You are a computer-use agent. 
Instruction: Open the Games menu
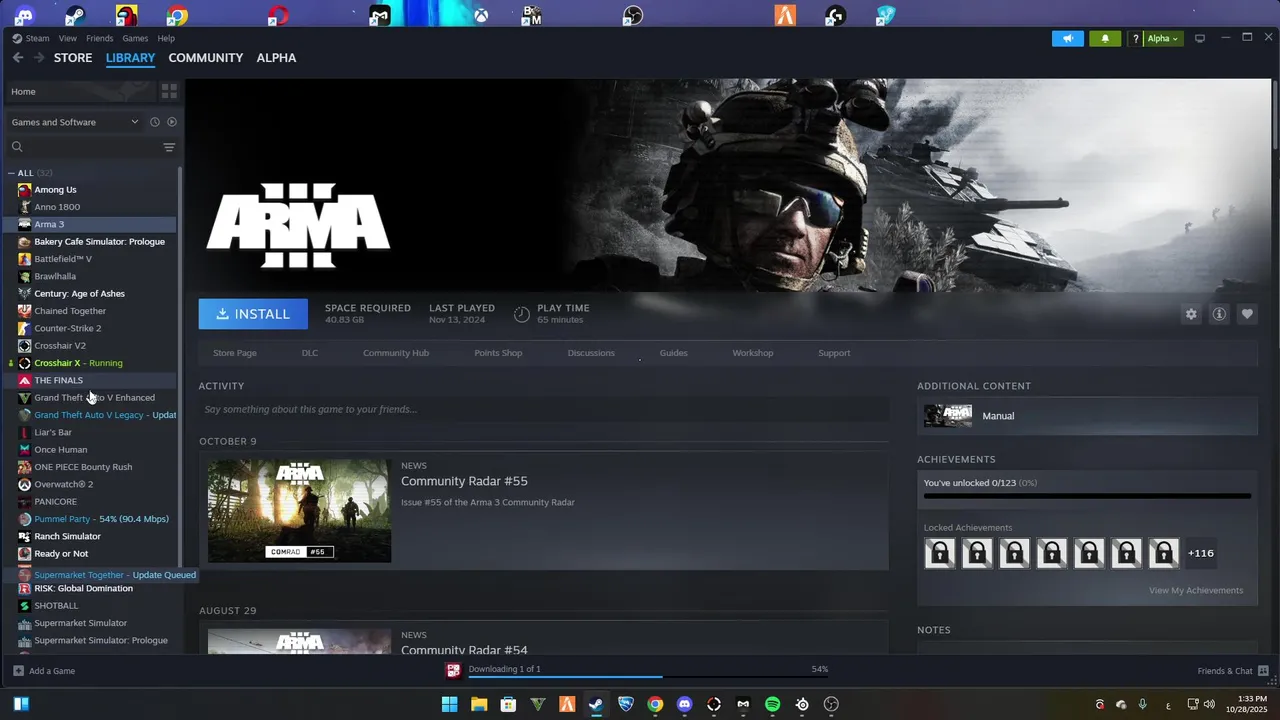pos(135,38)
